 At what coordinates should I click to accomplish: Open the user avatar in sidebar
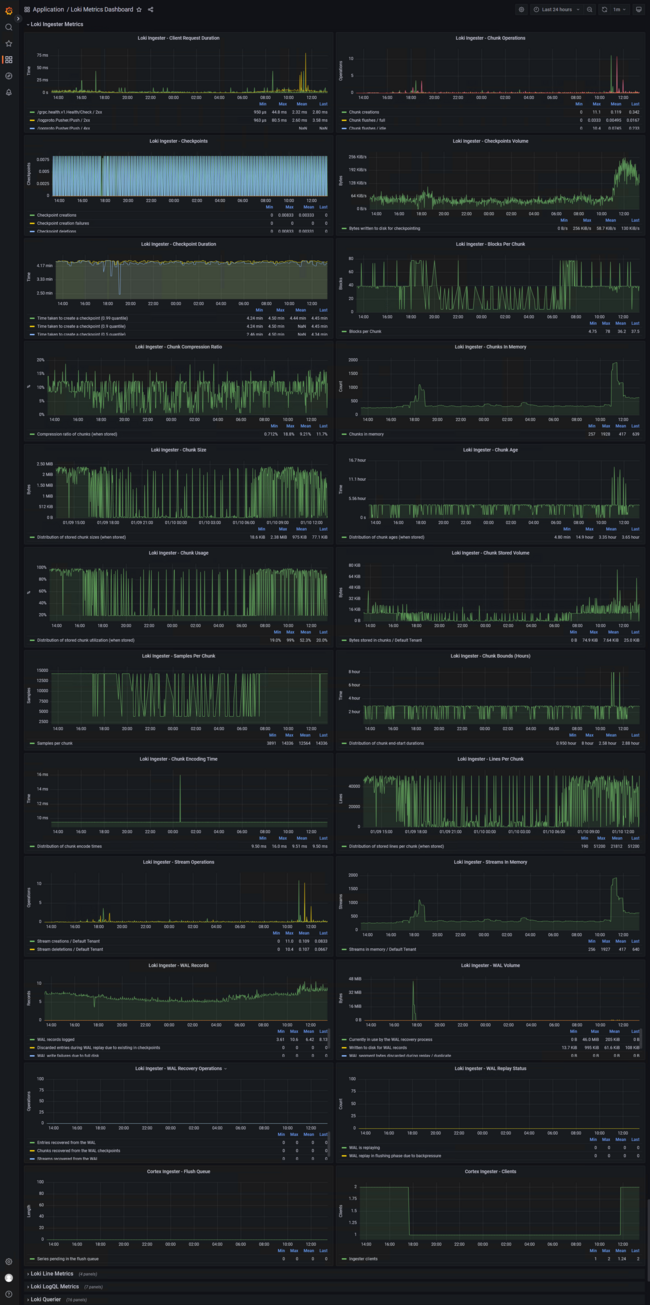tap(9, 1278)
